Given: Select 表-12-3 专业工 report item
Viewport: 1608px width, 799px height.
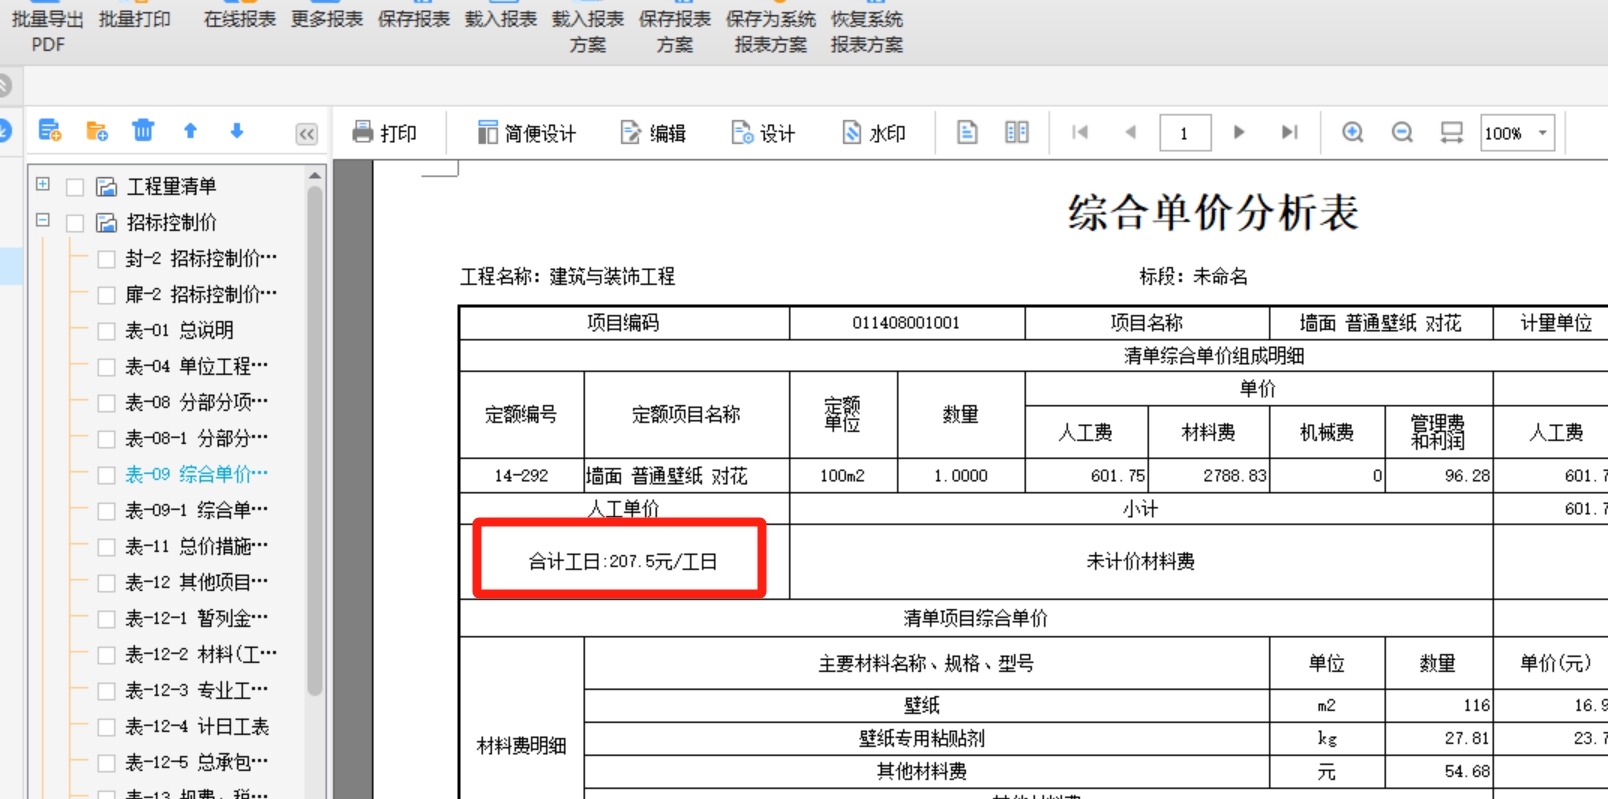Looking at the screenshot, I should tap(196, 690).
